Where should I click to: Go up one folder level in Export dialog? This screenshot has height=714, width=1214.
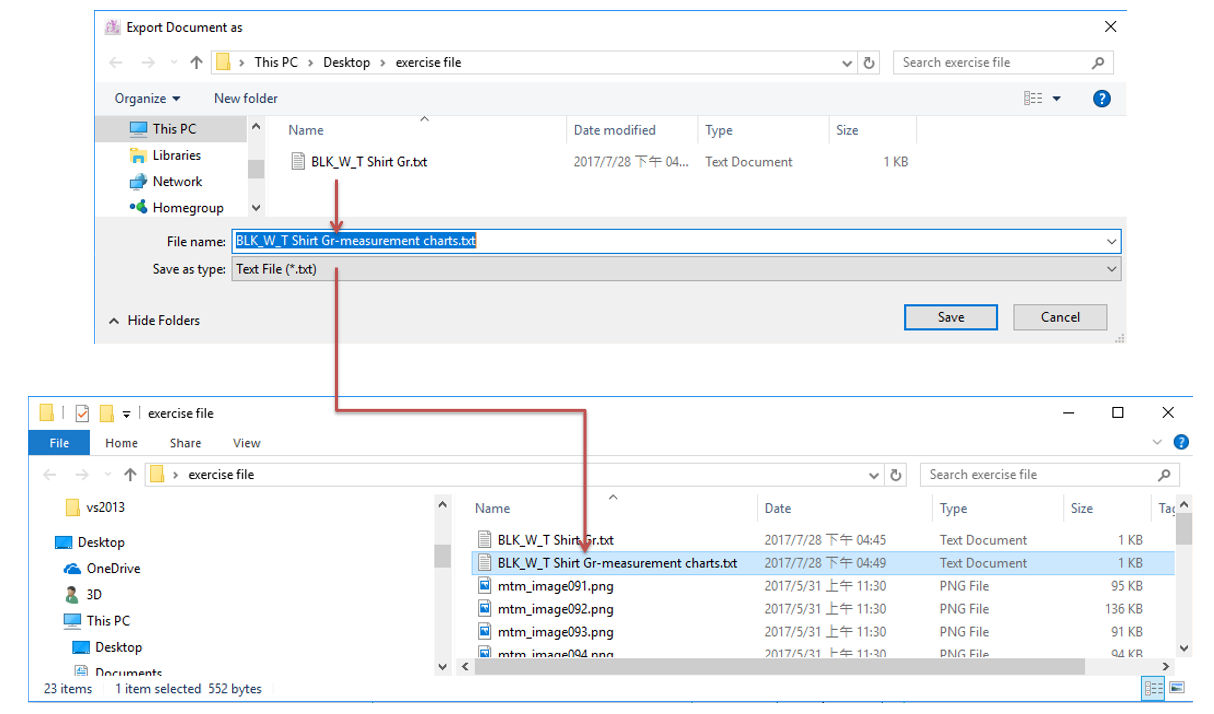(196, 62)
